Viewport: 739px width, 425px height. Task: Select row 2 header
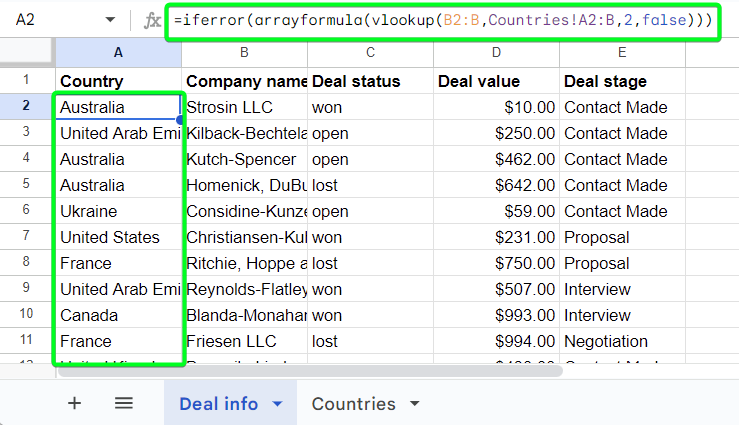coord(26,106)
